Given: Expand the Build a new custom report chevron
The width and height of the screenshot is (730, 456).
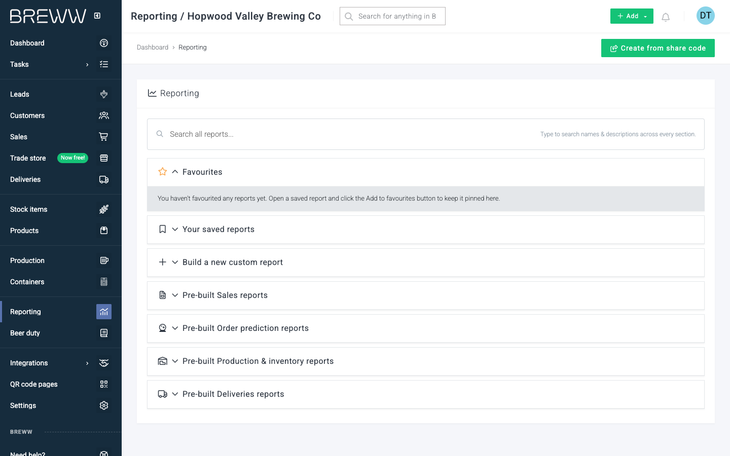Looking at the screenshot, I should tap(175, 262).
